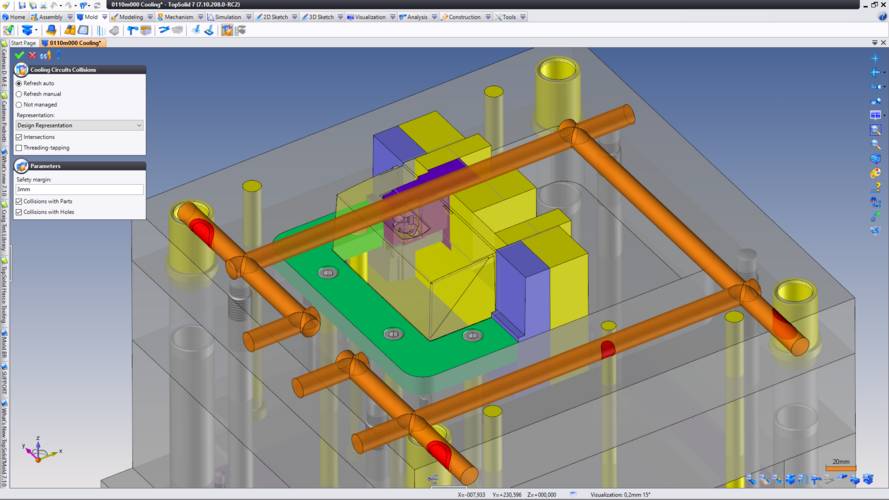Cancel with the red X icon
Image resolution: width=889 pixels, height=500 pixels.
click(x=32, y=56)
